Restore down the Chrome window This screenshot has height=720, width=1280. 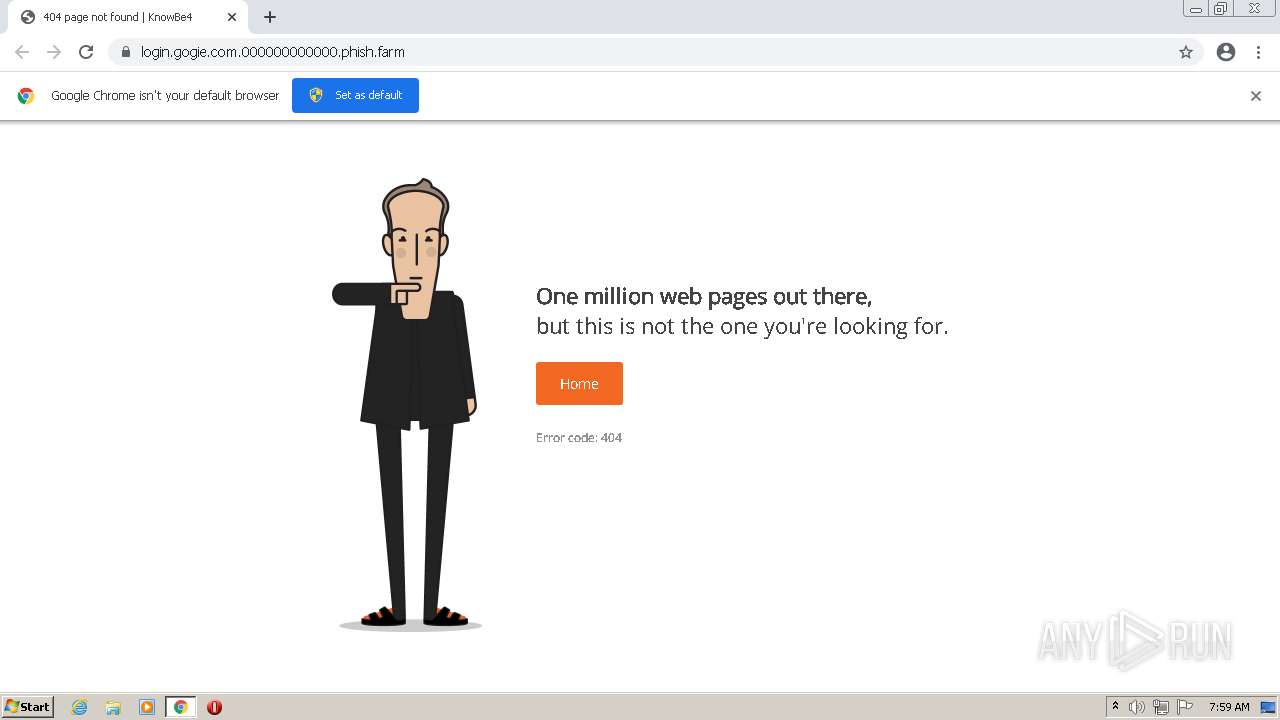pos(1221,9)
